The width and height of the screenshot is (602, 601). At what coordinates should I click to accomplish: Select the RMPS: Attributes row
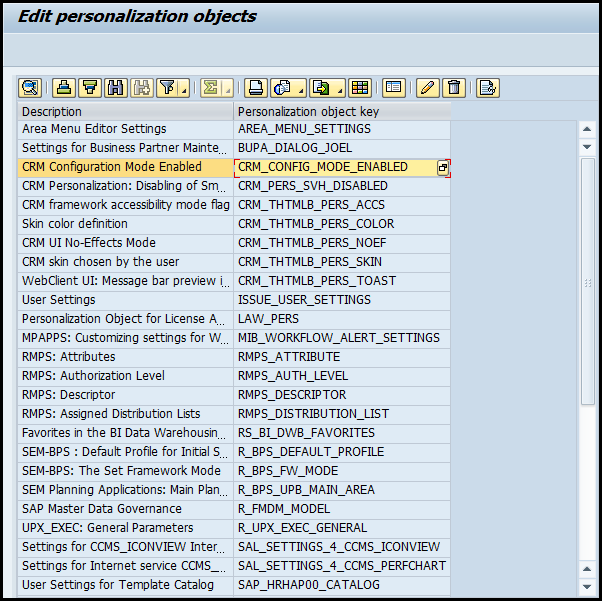[126, 357]
